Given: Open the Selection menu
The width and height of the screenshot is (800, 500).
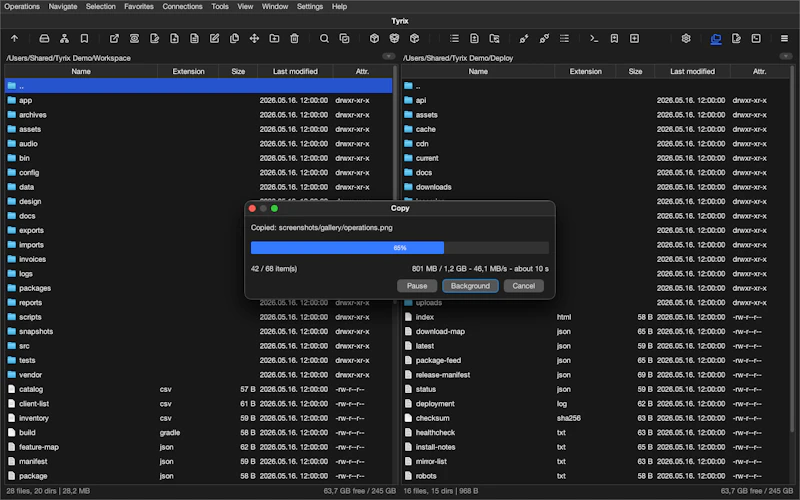Looking at the screenshot, I should coord(101,7).
